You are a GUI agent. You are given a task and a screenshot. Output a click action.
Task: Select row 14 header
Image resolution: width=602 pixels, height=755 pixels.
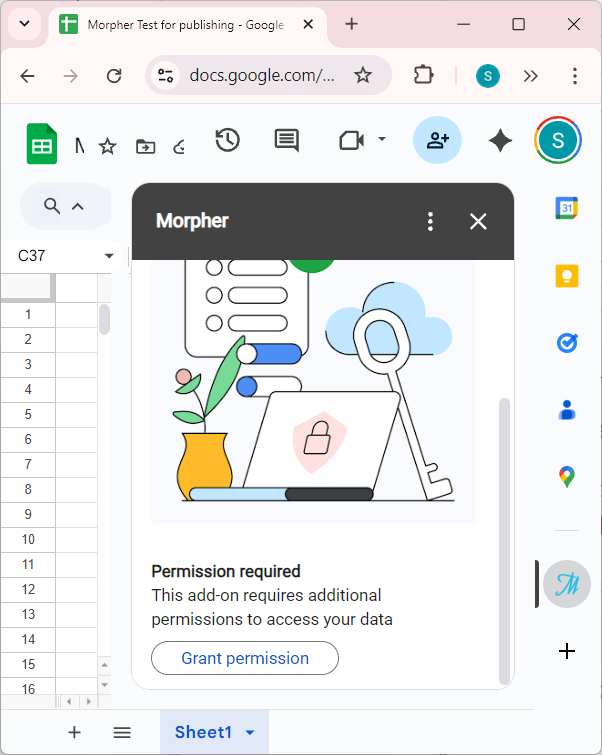pyautogui.click(x=28, y=639)
